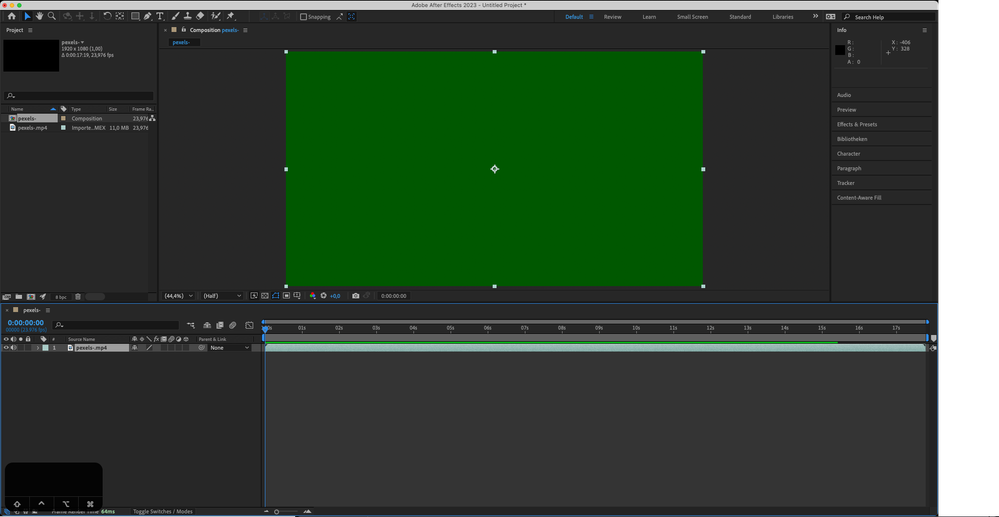This screenshot has height=517, width=999.
Task: Open the Parent & Link None dropdown
Action: (x=230, y=348)
